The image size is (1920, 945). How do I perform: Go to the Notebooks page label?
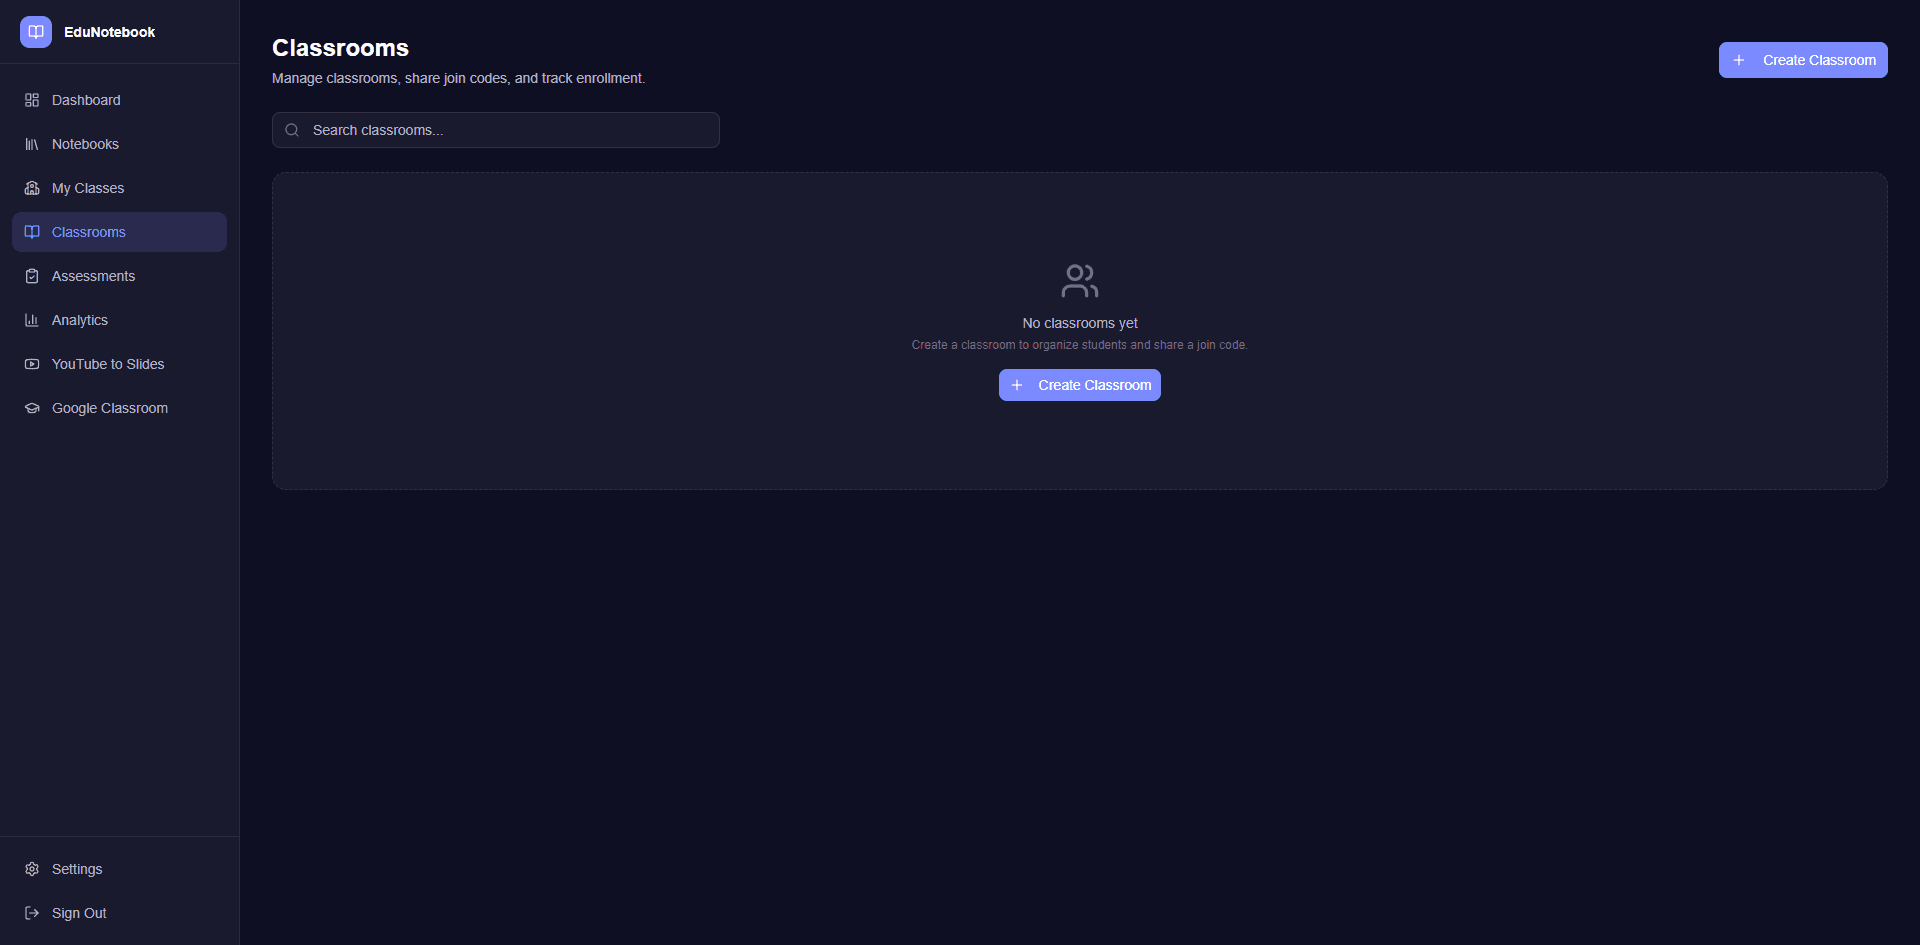point(85,144)
